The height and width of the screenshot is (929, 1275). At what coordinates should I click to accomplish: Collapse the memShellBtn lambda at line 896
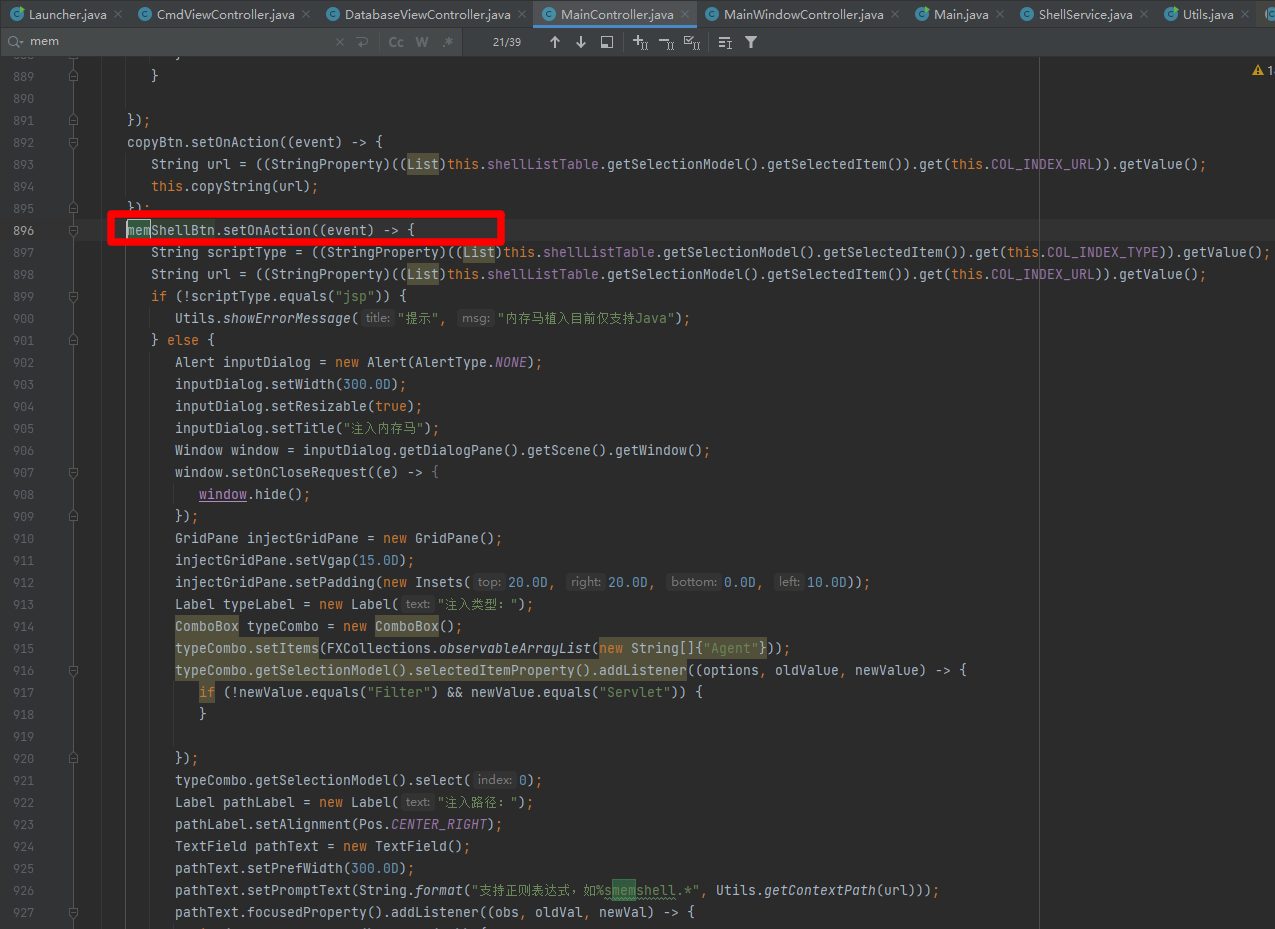click(x=73, y=230)
